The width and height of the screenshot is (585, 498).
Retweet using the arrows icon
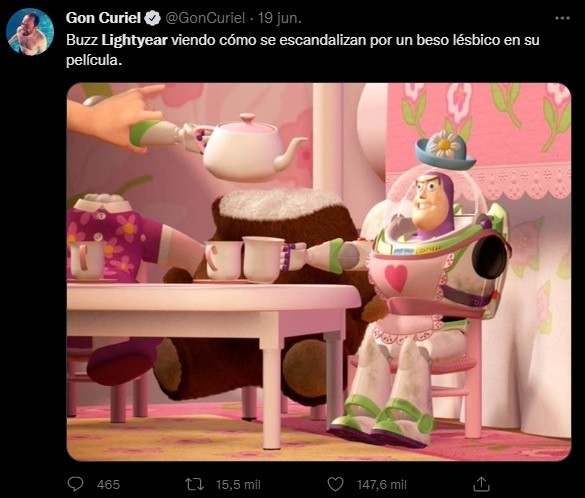tap(195, 484)
